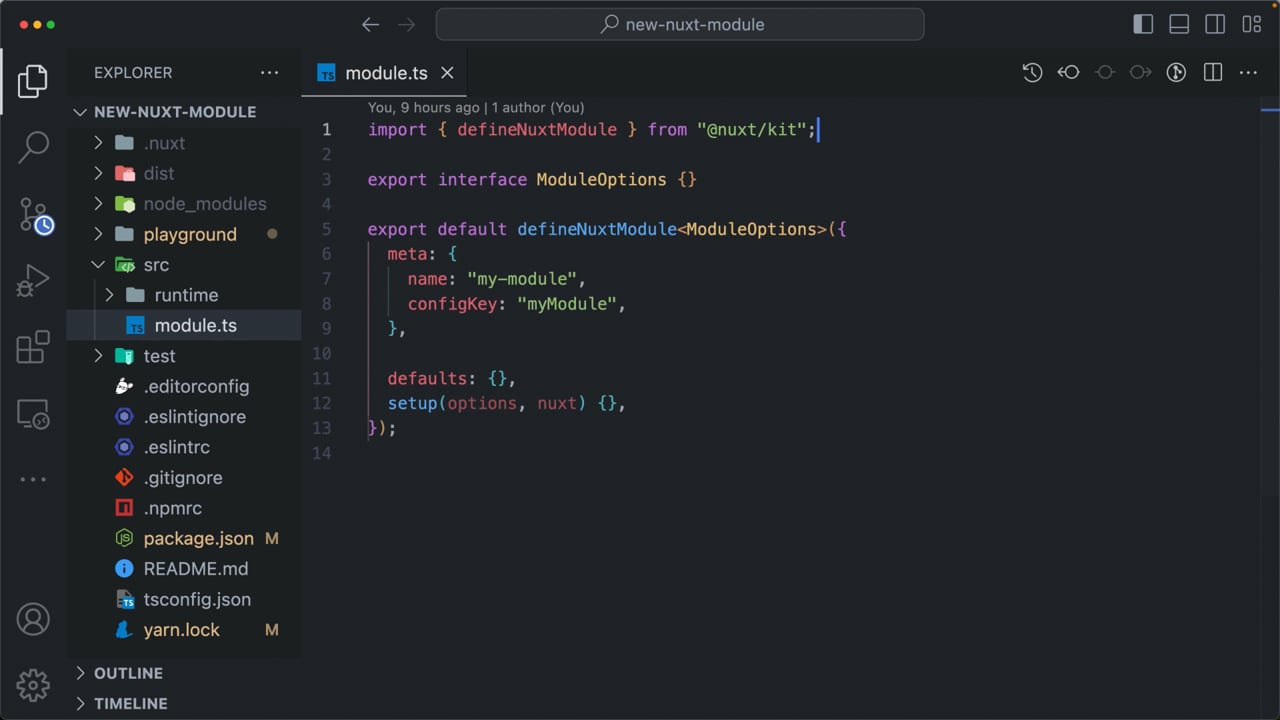Click the new-nuxt-module command center search box

coord(680,24)
